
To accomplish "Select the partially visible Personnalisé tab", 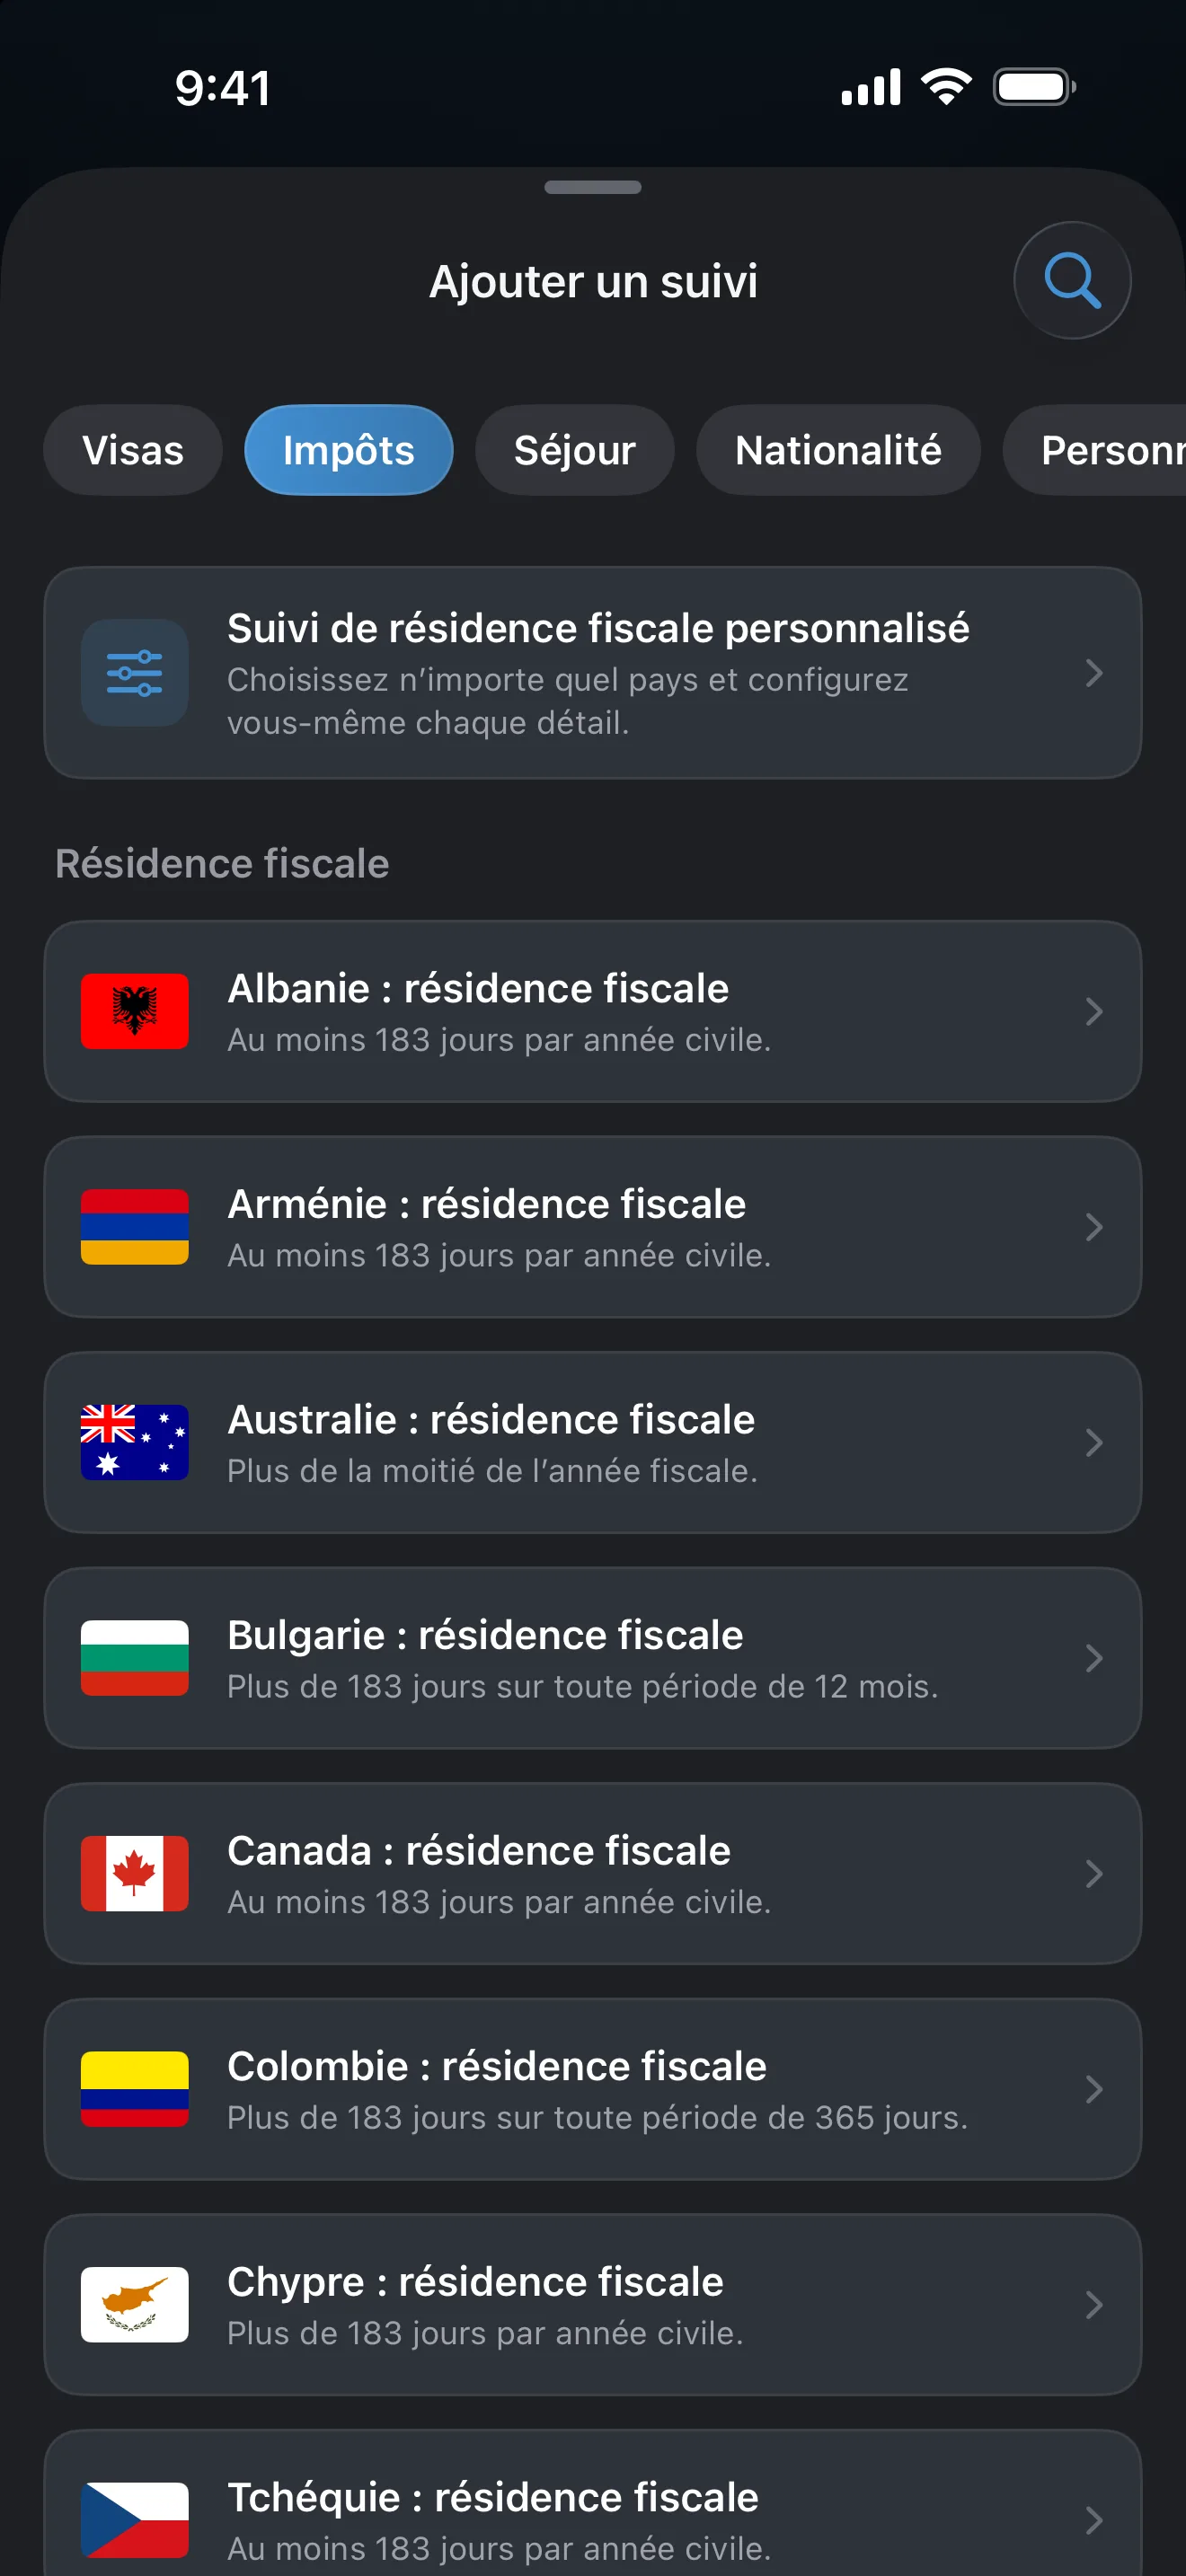I will (x=1096, y=450).
